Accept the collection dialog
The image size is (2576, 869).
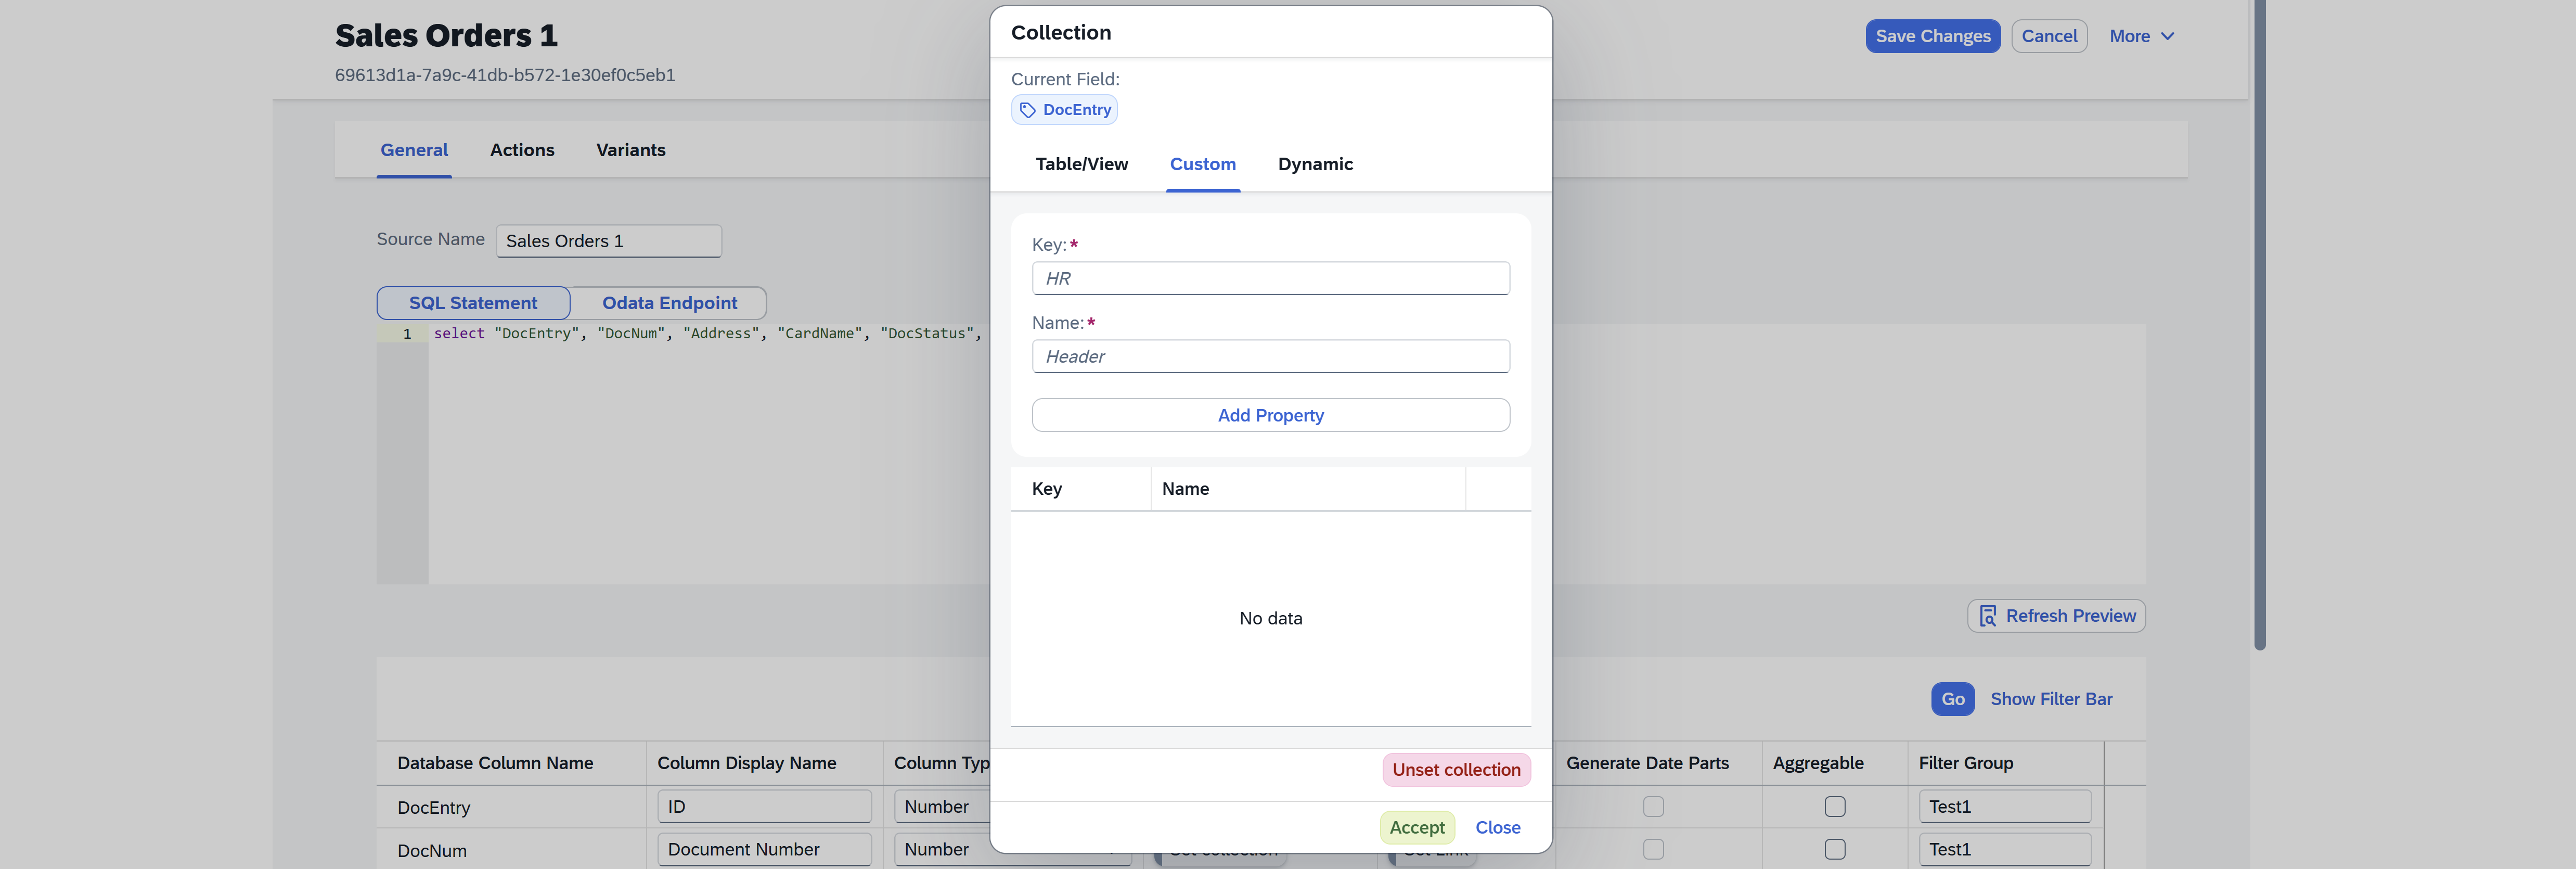click(1416, 827)
